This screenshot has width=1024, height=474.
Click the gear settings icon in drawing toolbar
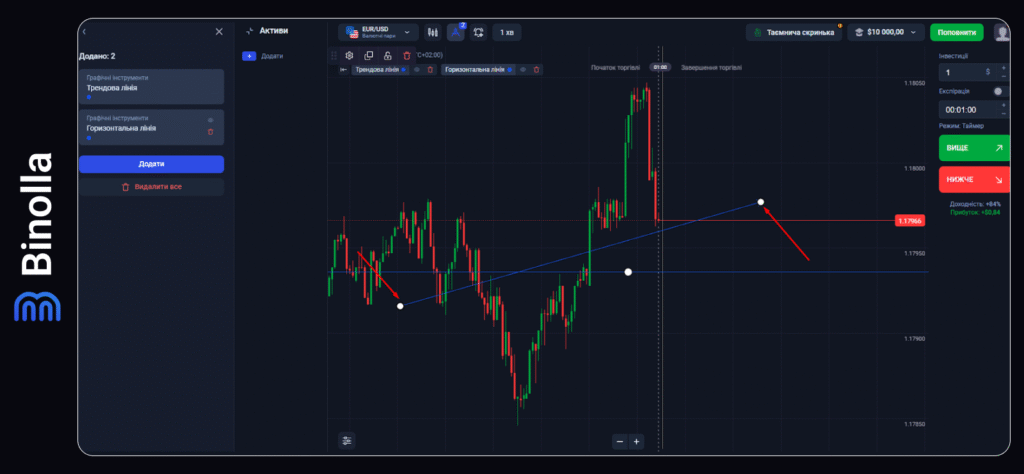(x=349, y=56)
